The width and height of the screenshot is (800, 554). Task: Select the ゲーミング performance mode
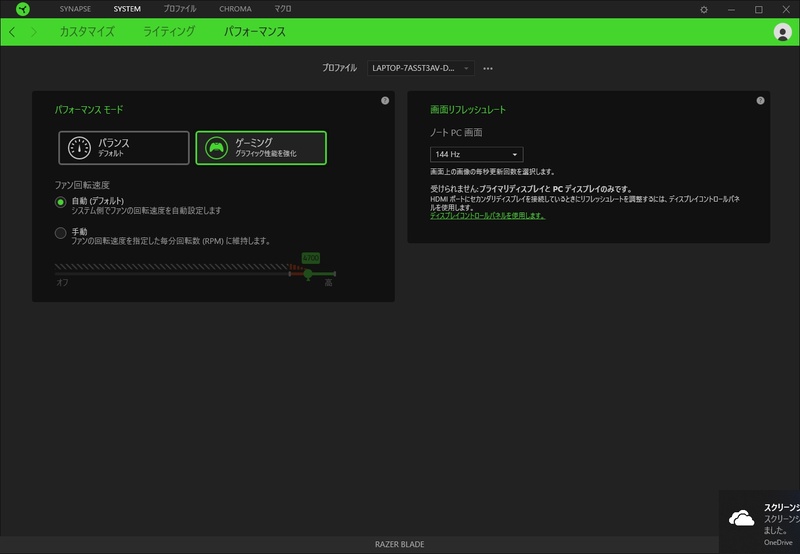(261, 148)
